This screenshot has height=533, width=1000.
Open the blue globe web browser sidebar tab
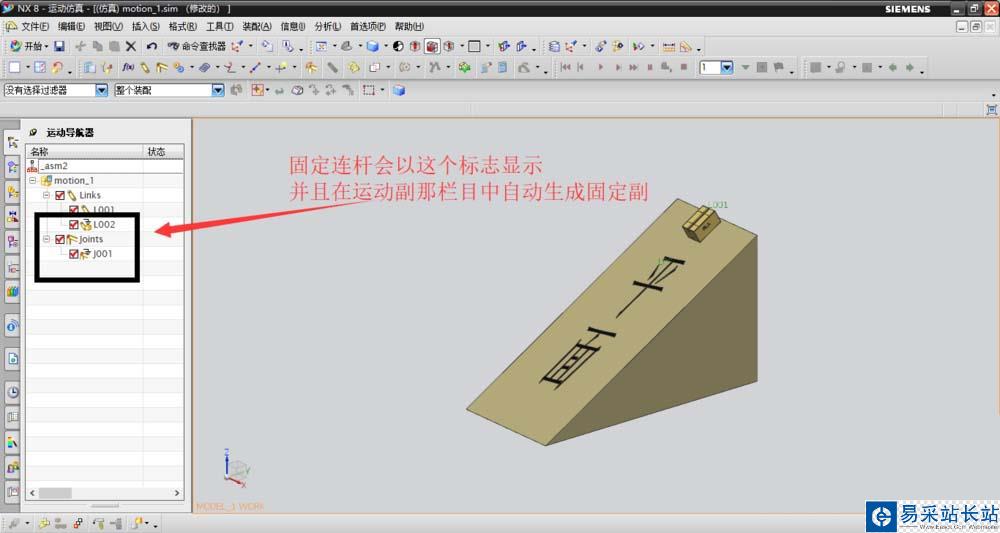point(12,326)
